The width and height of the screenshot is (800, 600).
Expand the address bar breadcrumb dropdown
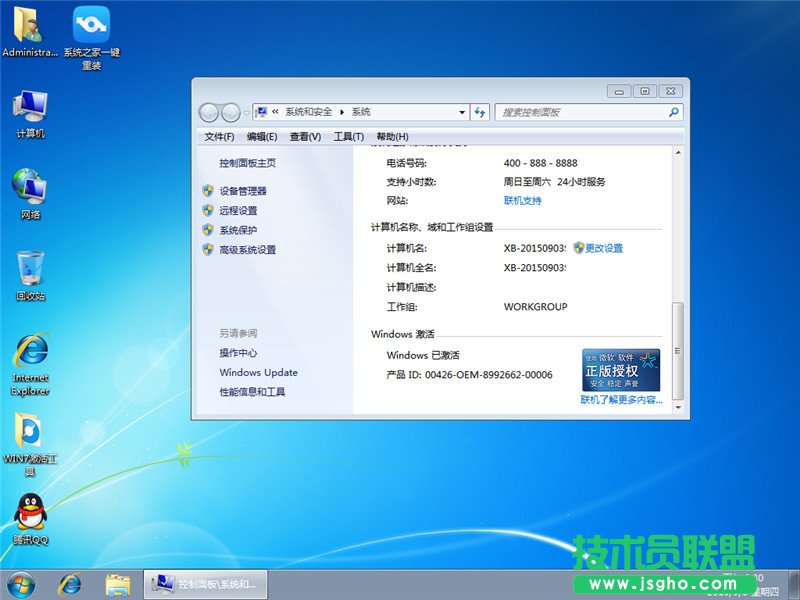(464, 111)
